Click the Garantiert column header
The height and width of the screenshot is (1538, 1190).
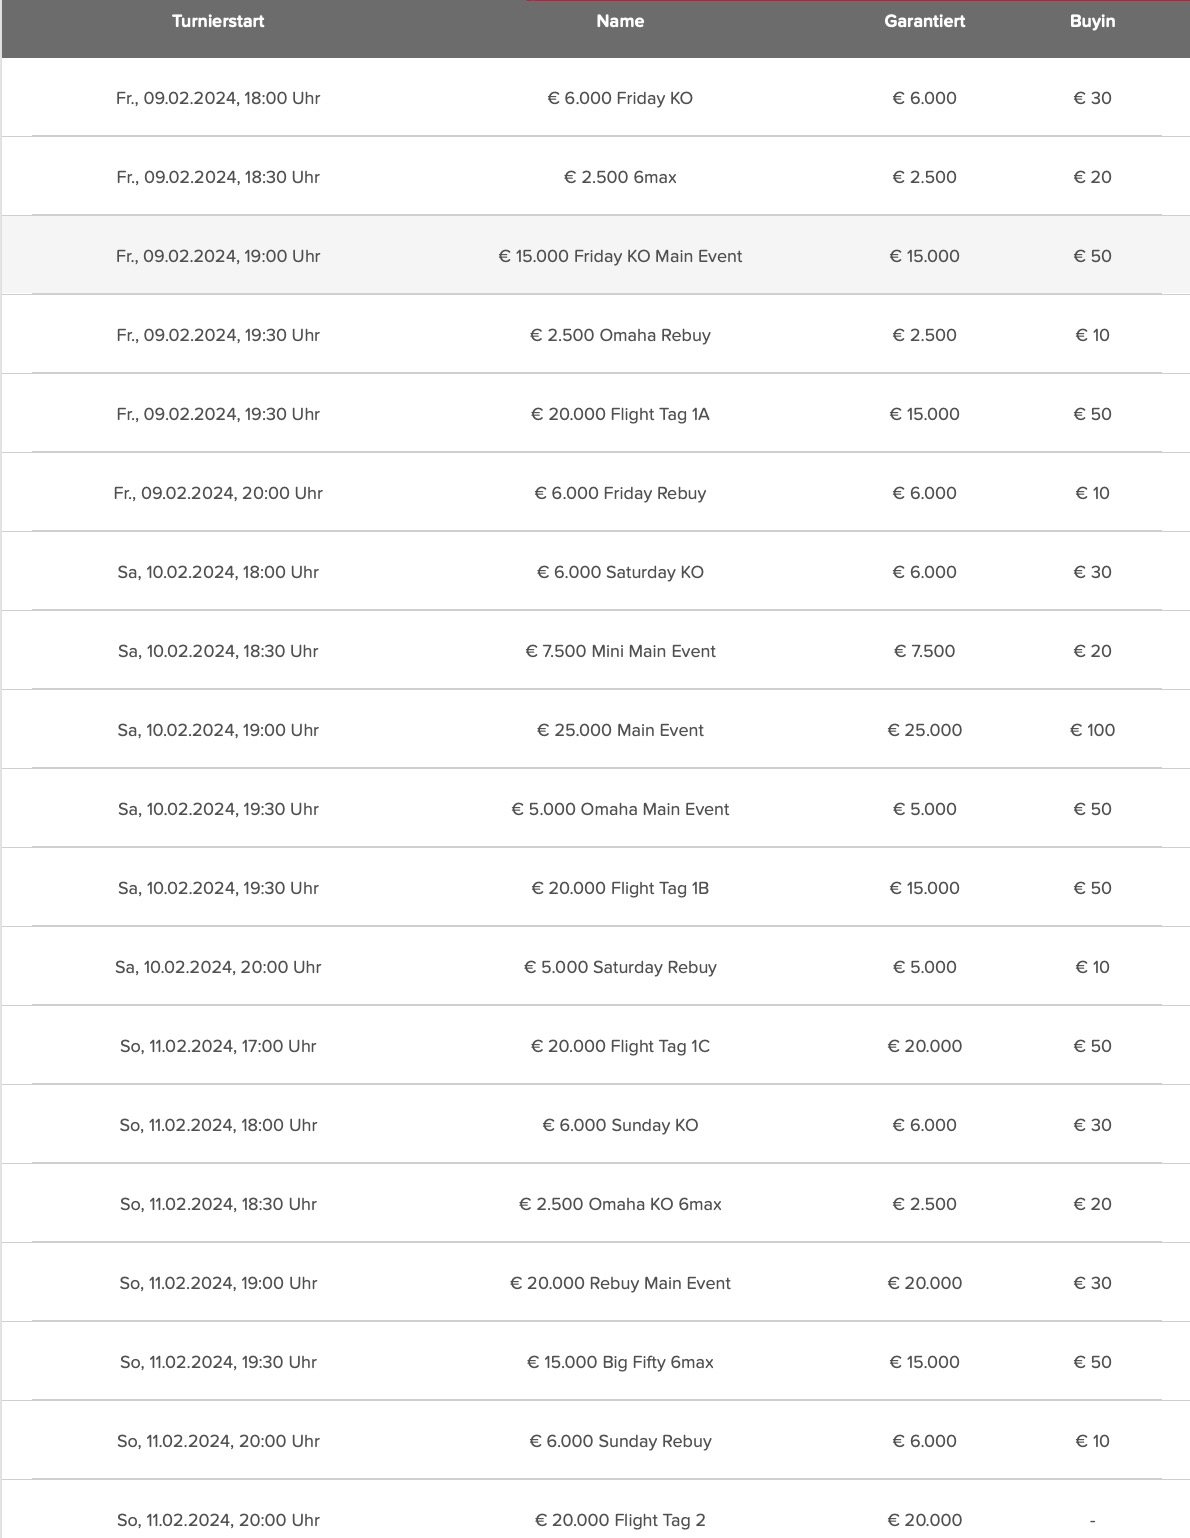point(924,21)
